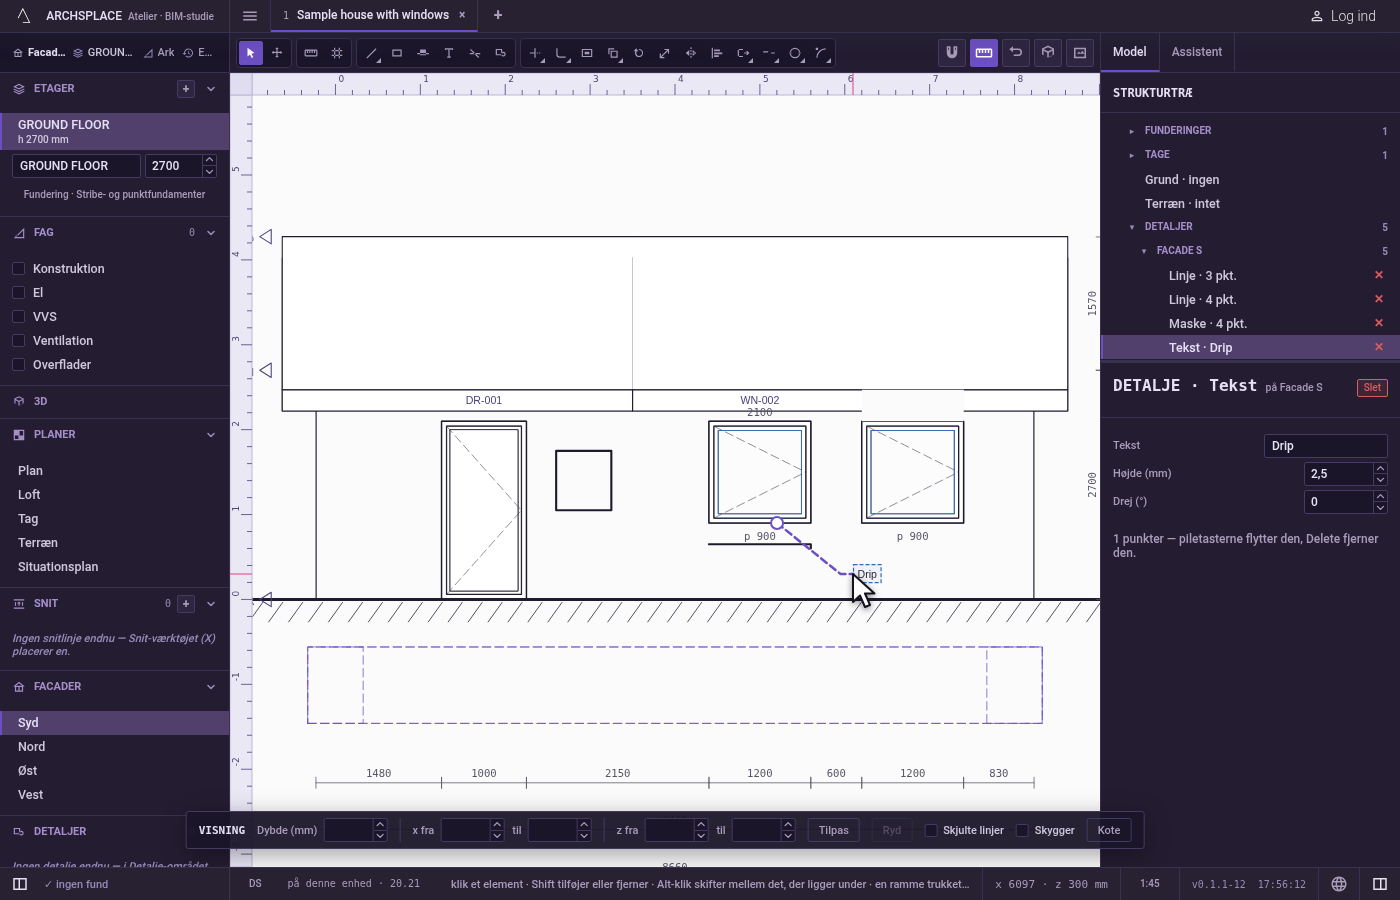Choose the Text tool in toolbar
This screenshot has width=1400, height=900.
[449, 53]
